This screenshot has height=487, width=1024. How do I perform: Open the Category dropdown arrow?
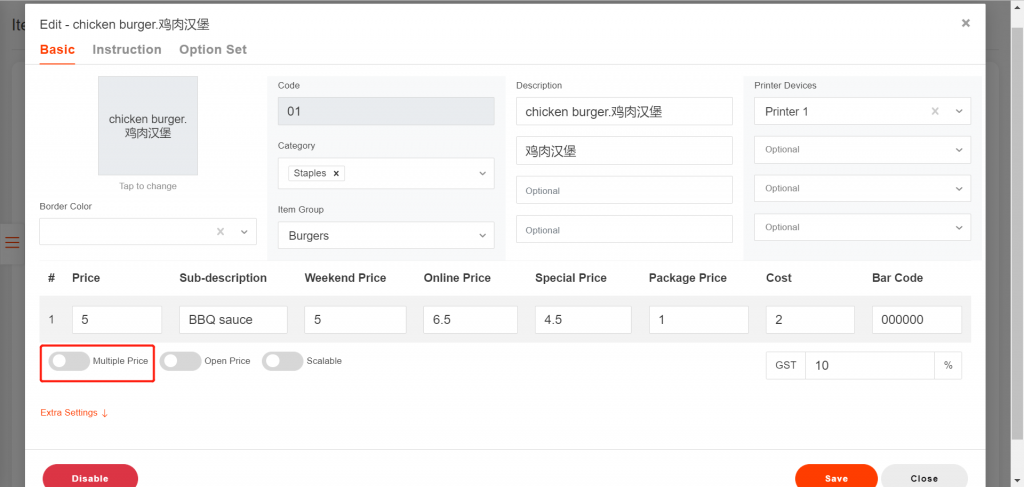click(x=482, y=173)
